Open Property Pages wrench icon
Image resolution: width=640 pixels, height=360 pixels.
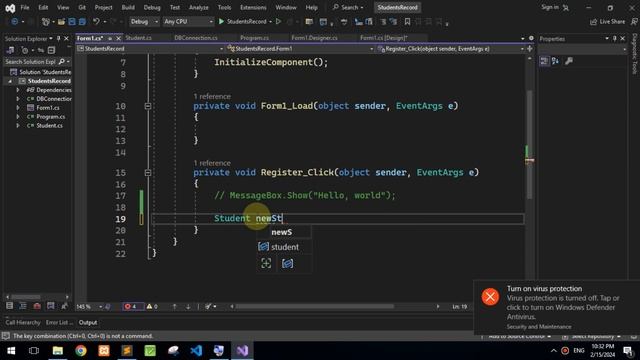pos(569,61)
